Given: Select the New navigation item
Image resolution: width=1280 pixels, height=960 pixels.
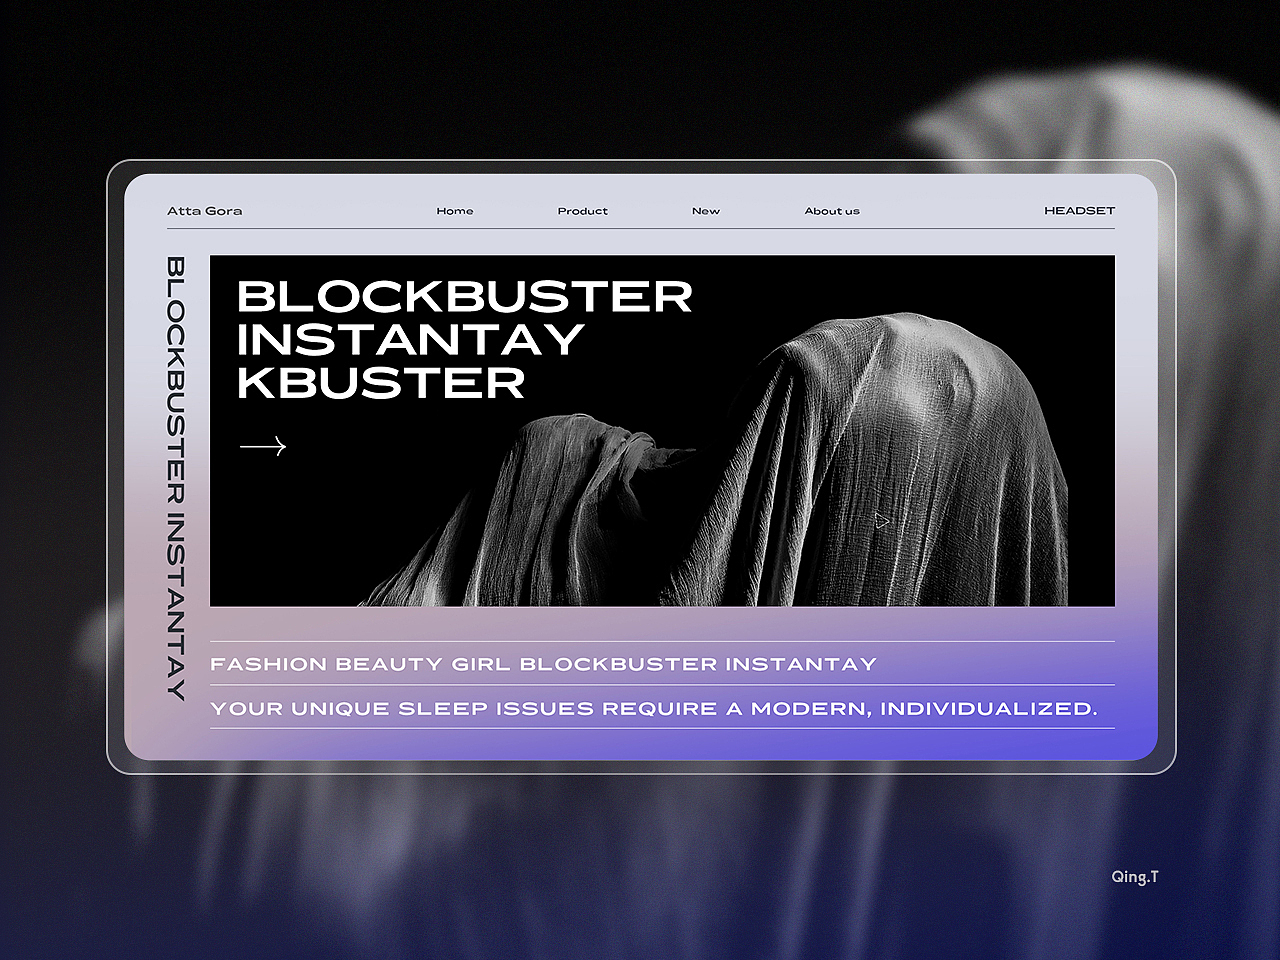Looking at the screenshot, I should [x=706, y=211].
